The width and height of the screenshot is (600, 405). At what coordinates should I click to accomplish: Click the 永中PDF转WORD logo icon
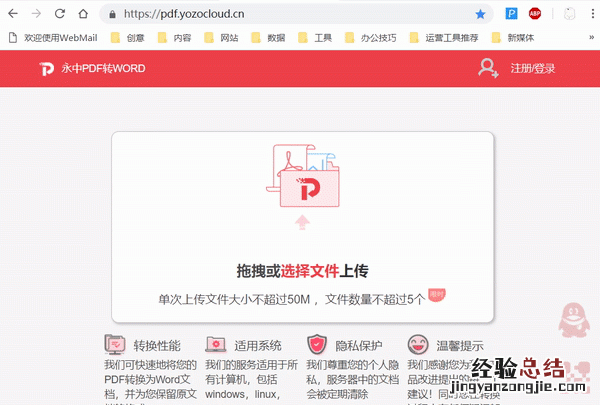(x=47, y=69)
